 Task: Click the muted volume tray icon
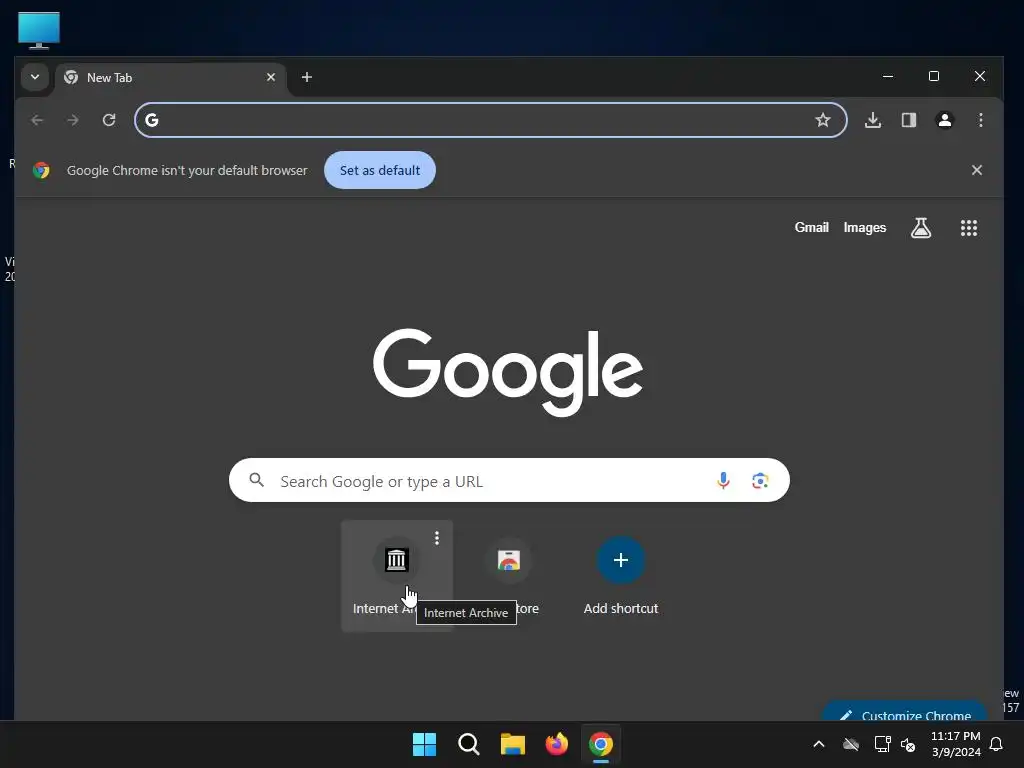[908, 744]
